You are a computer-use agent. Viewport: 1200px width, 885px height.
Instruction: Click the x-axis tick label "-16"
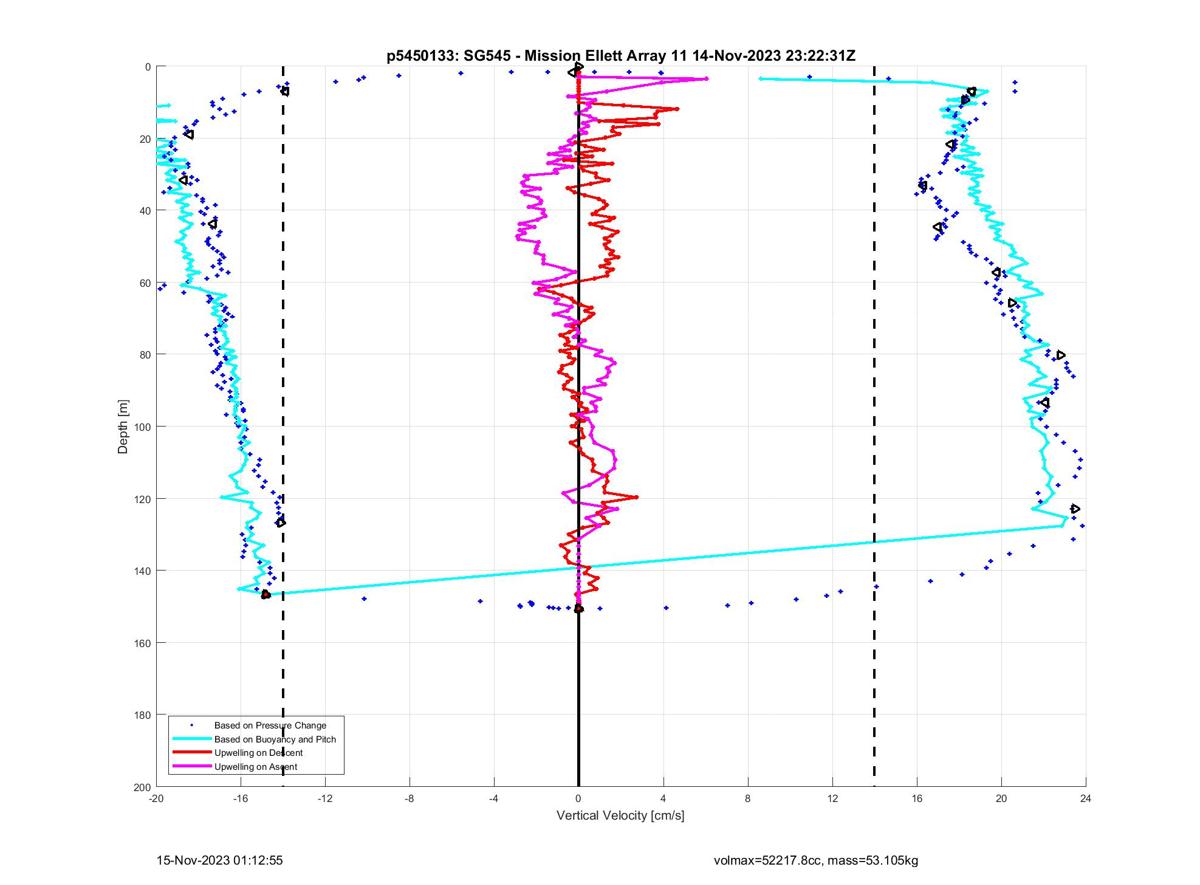point(240,799)
